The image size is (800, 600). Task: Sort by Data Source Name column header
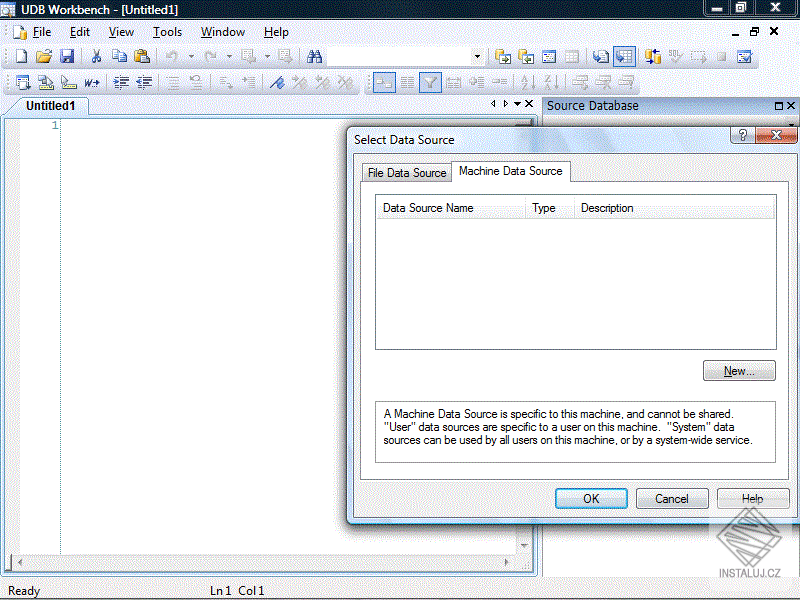451,208
